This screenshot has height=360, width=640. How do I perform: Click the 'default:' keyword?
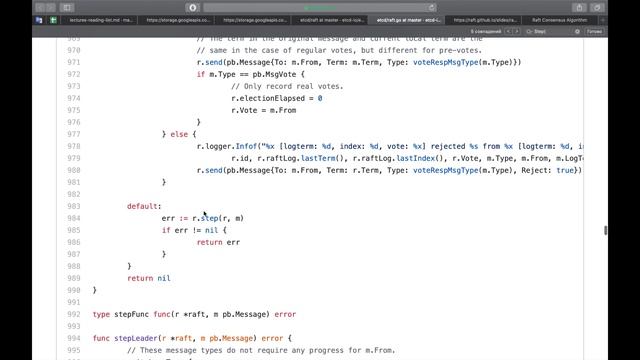[144, 206]
